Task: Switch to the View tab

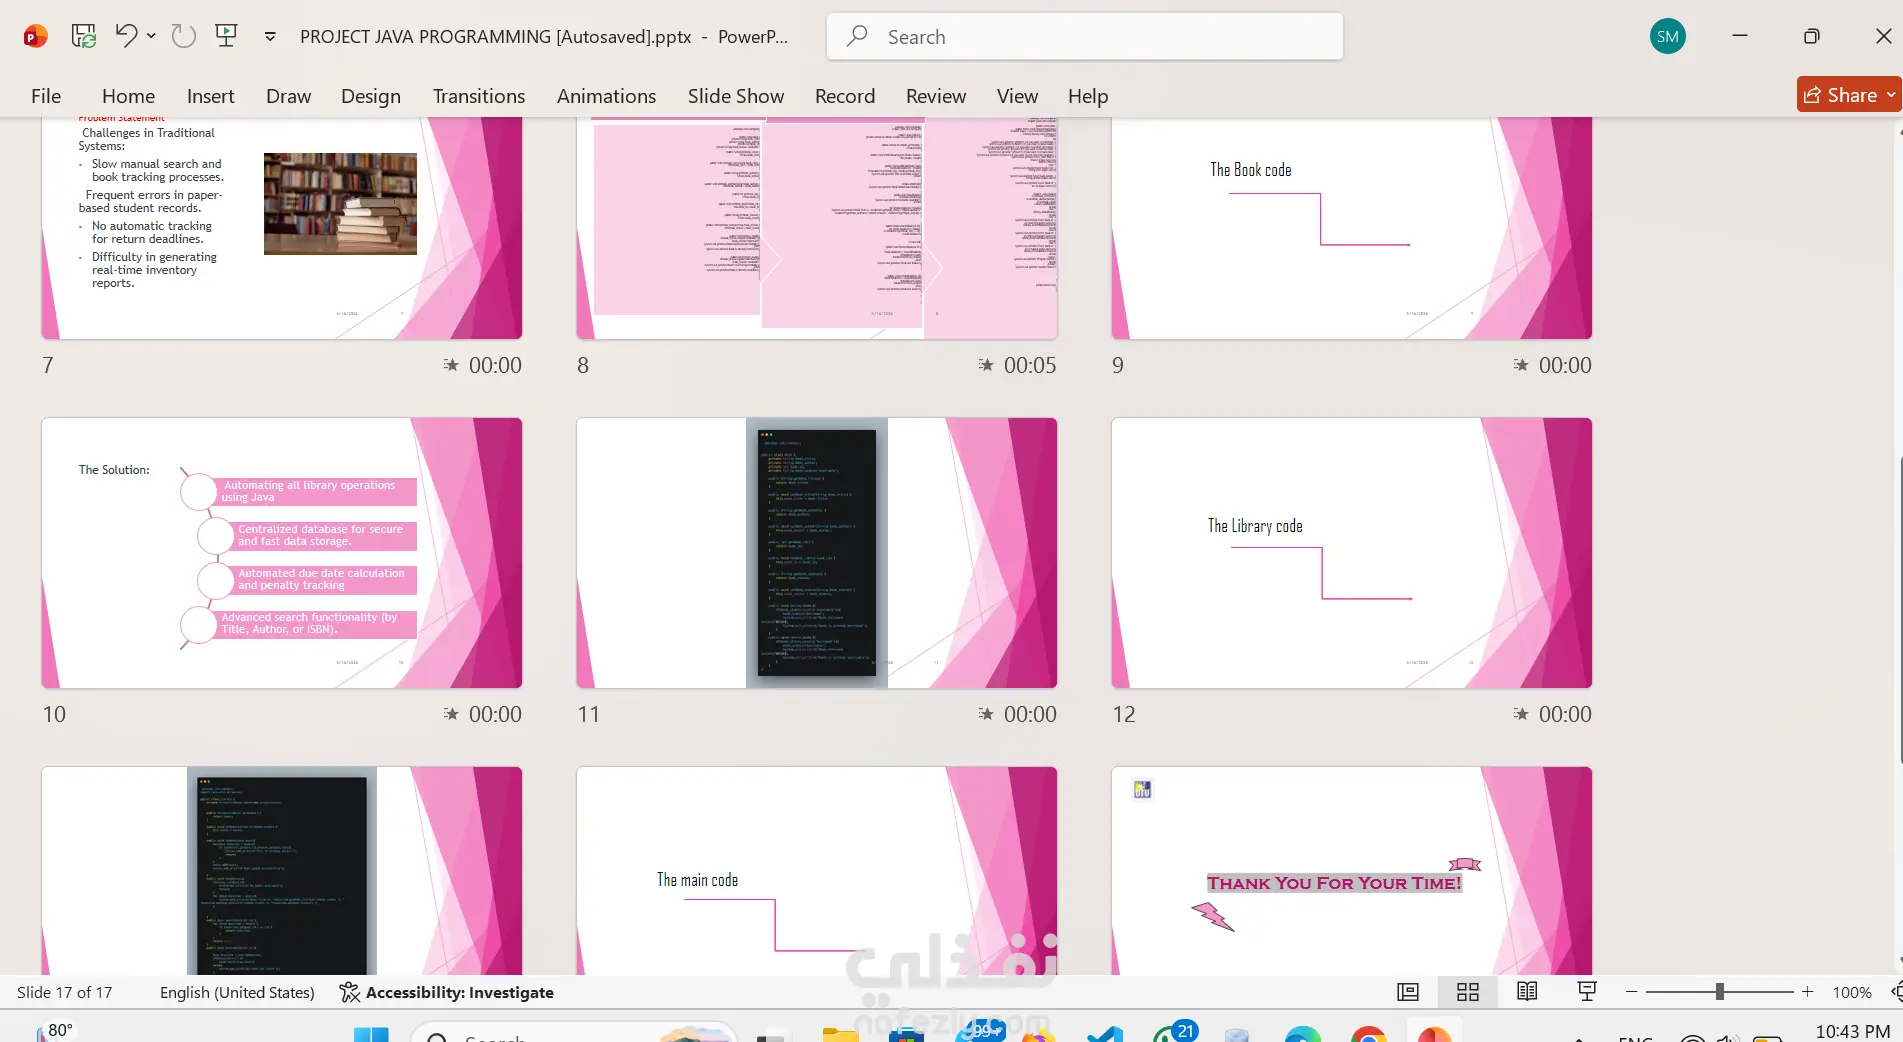Action: point(1017,96)
